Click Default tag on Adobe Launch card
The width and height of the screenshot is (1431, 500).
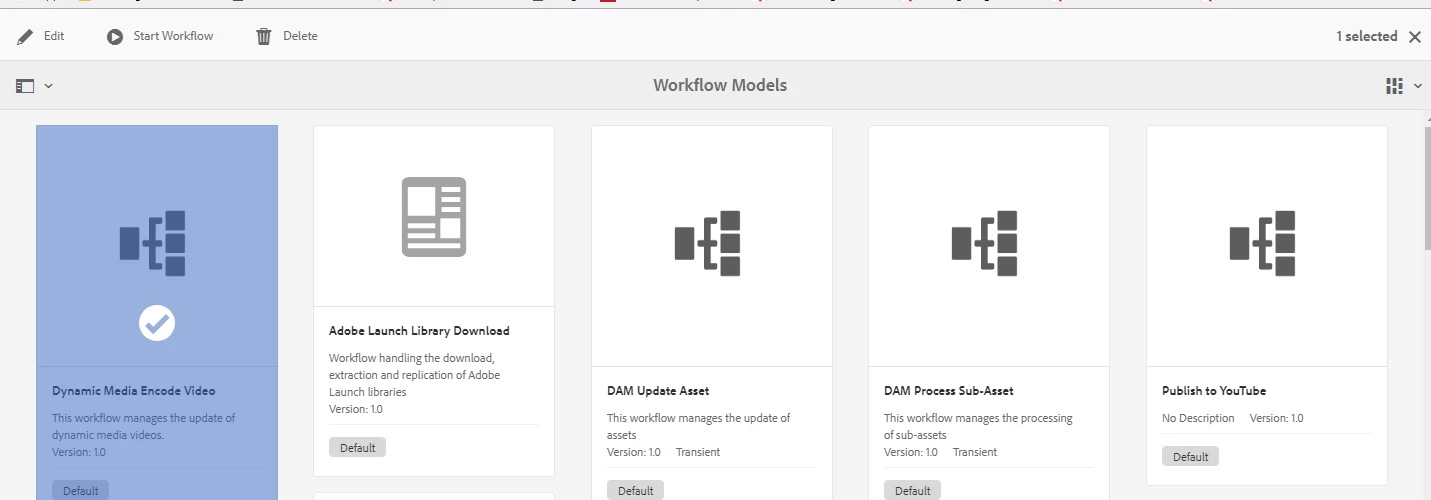[x=357, y=447]
